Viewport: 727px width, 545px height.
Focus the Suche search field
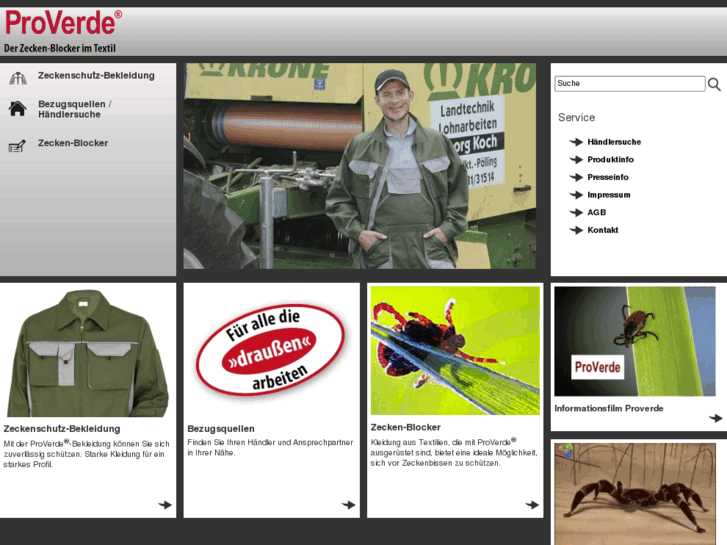point(630,83)
